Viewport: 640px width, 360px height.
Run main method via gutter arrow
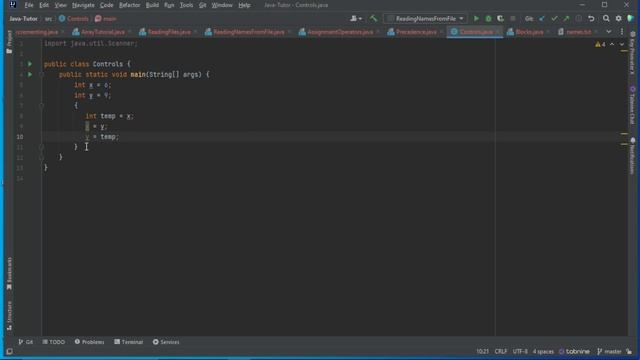(x=30, y=75)
